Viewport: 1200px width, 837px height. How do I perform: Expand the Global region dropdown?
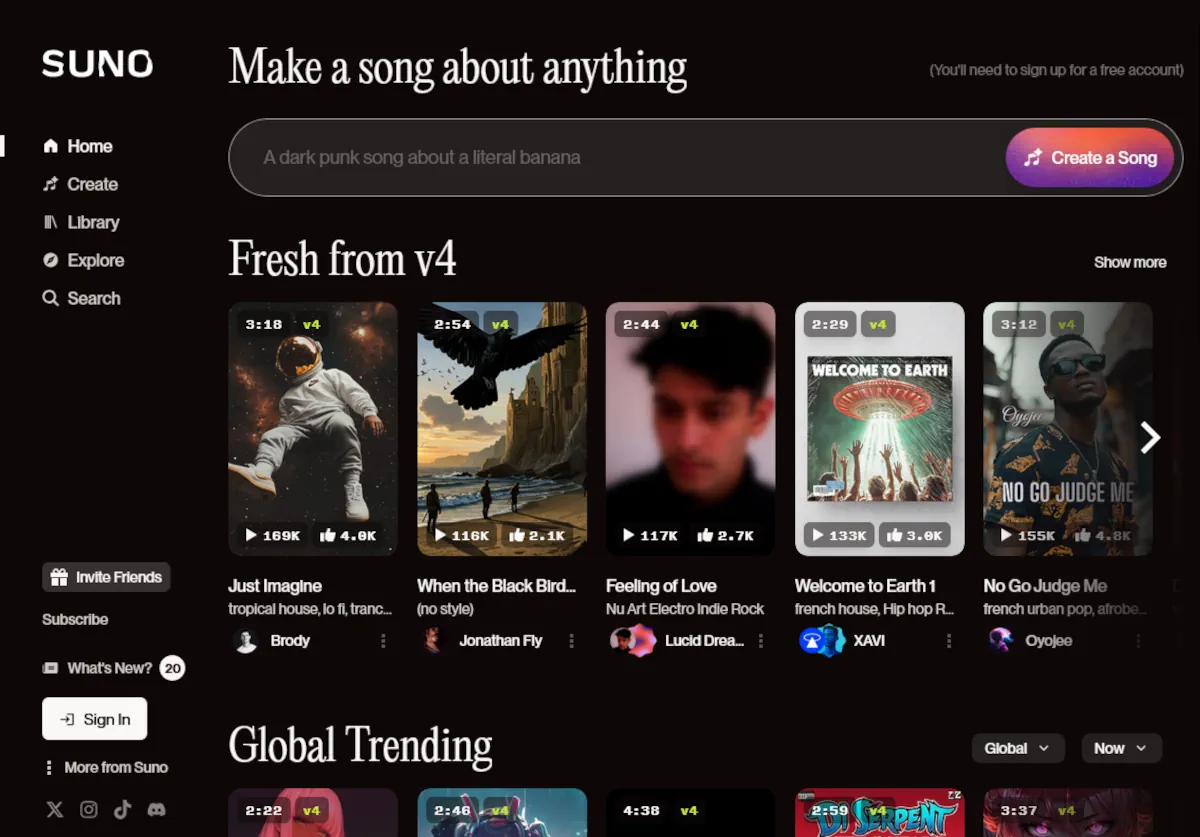(1017, 748)
